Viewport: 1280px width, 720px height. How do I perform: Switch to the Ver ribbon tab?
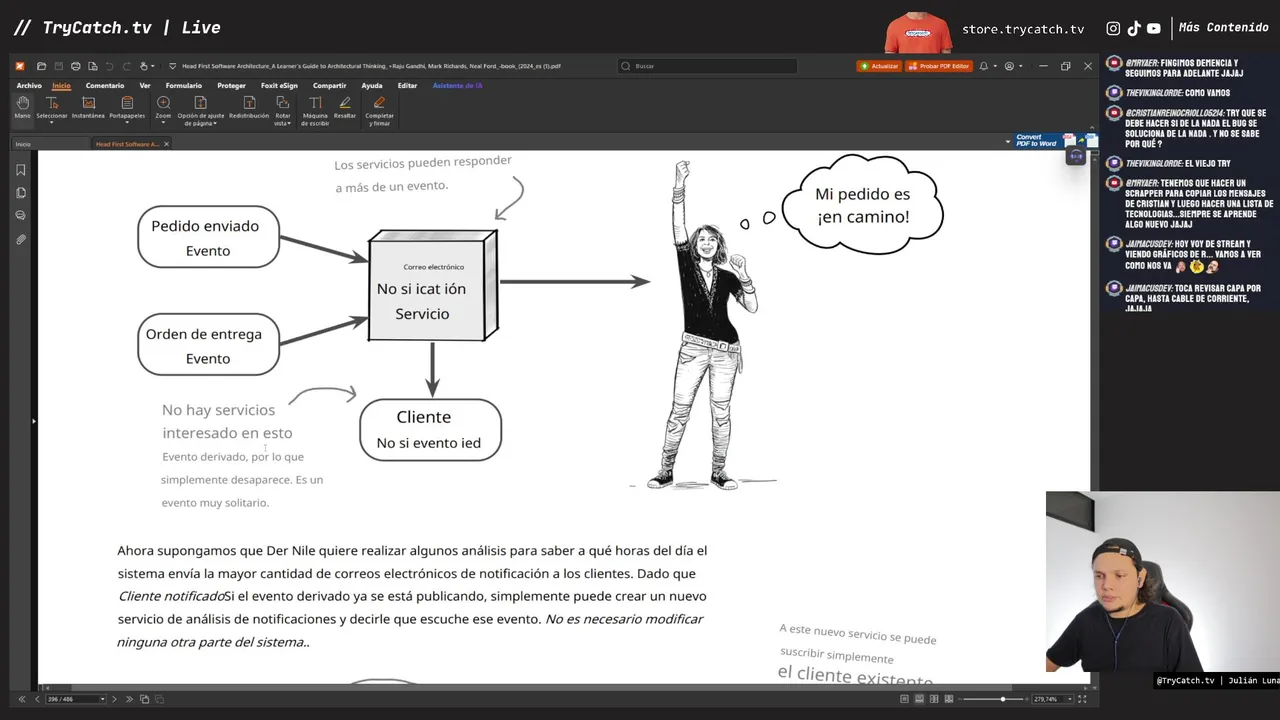[x=145, y=86]
